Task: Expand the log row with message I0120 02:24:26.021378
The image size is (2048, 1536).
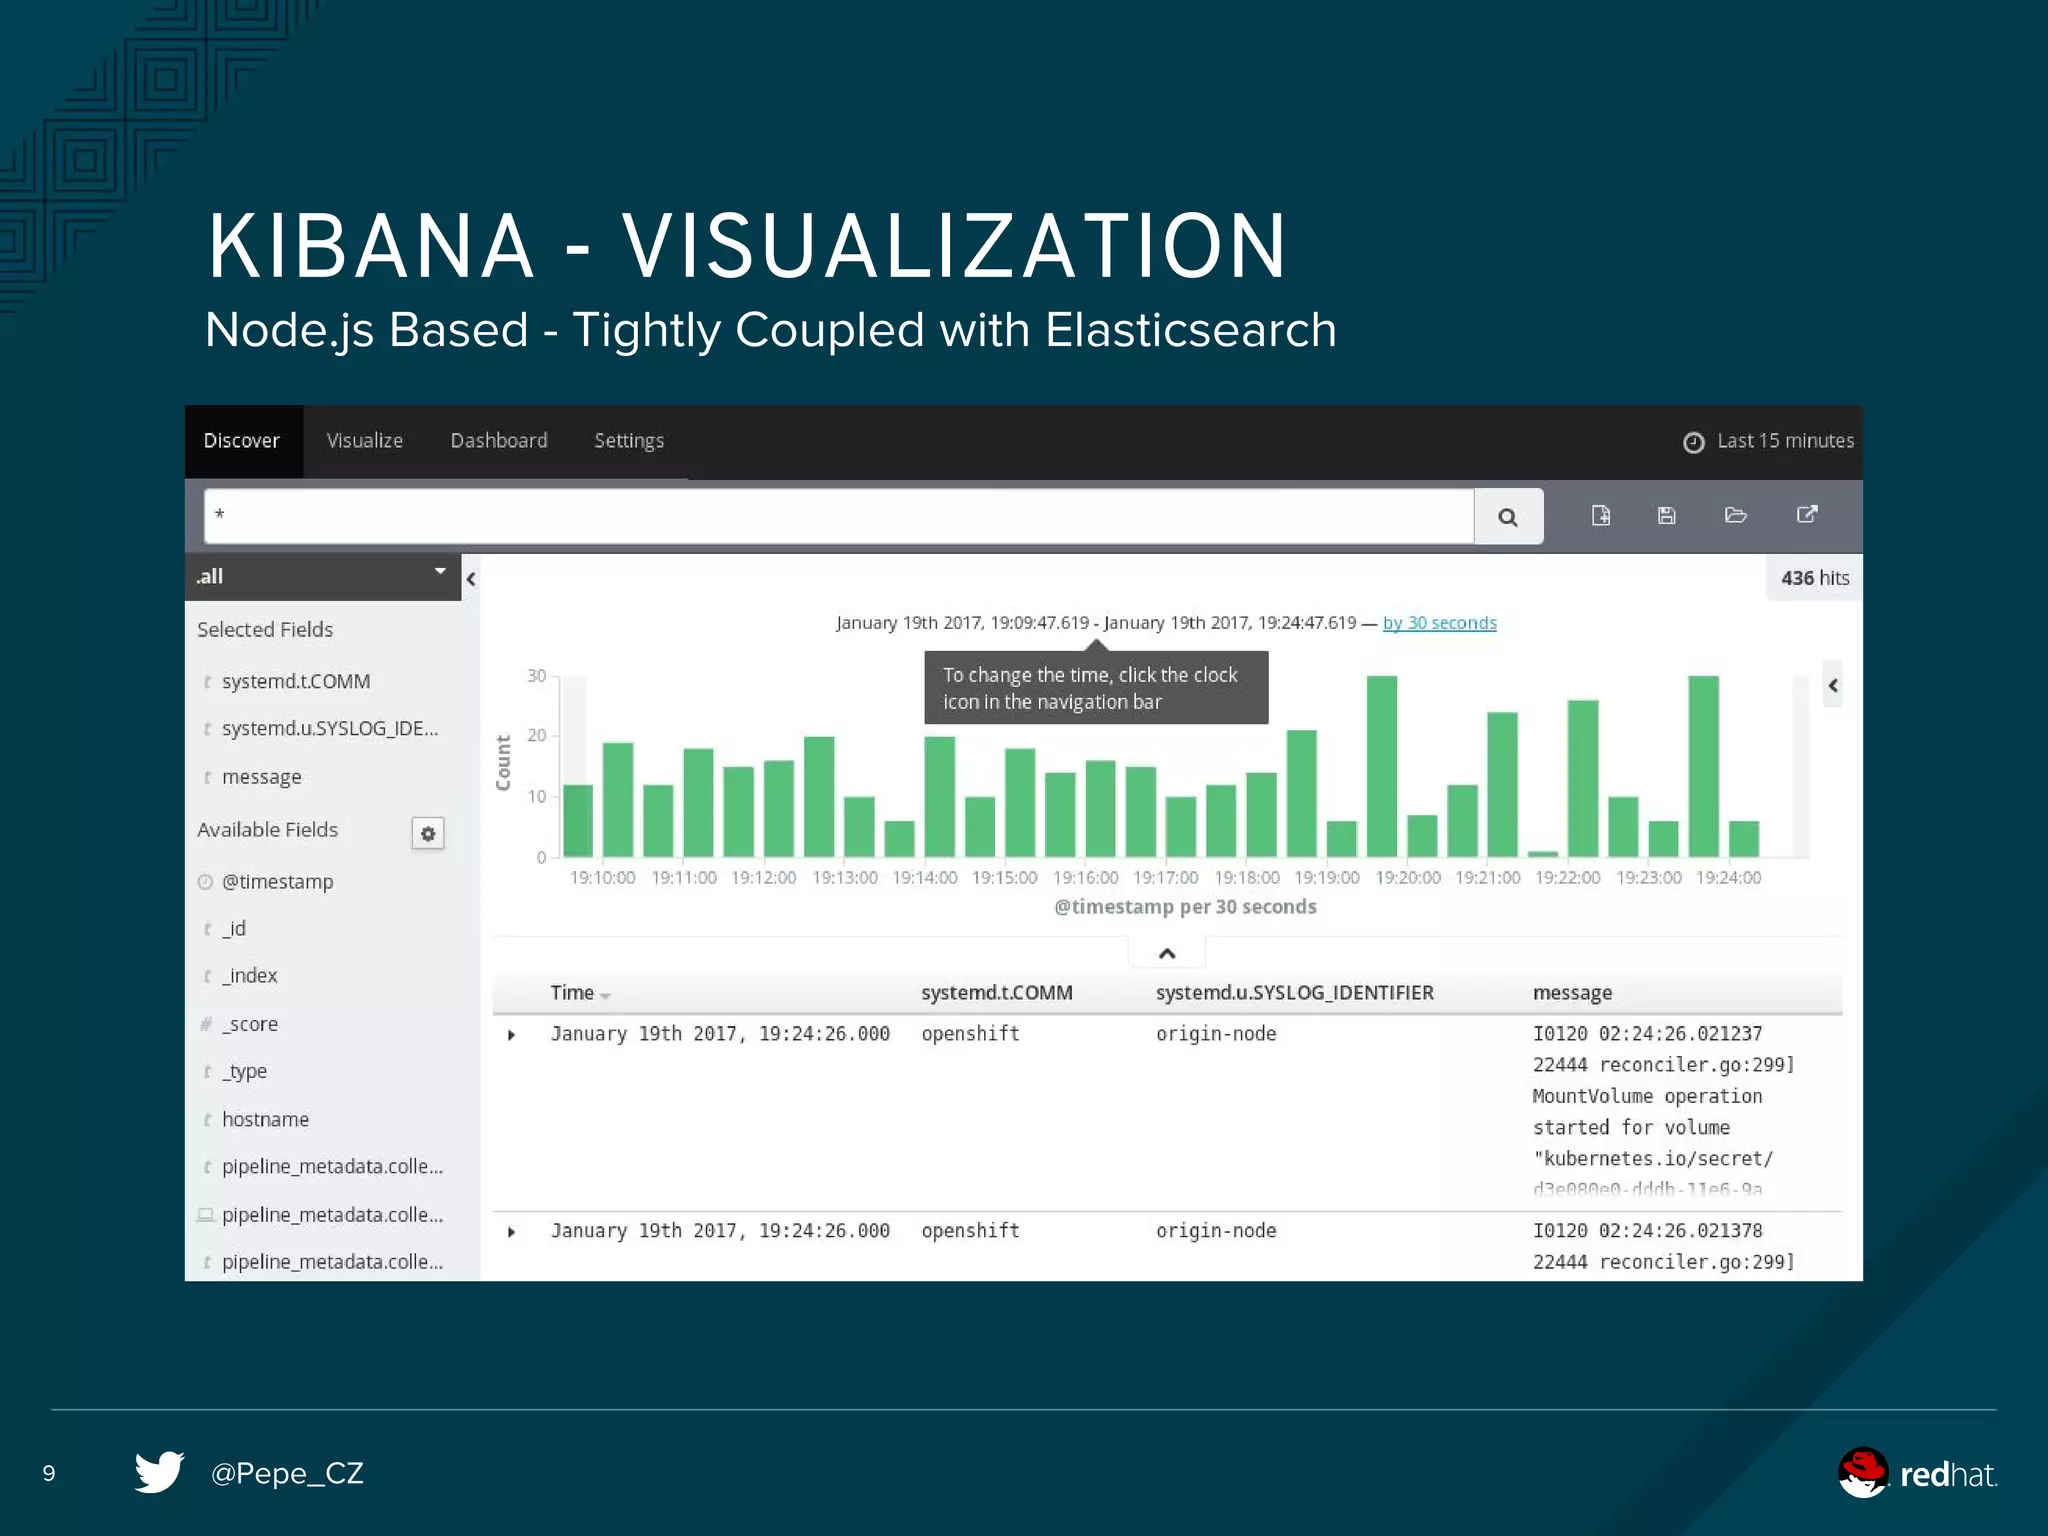Action: (x=511, y=1232)
